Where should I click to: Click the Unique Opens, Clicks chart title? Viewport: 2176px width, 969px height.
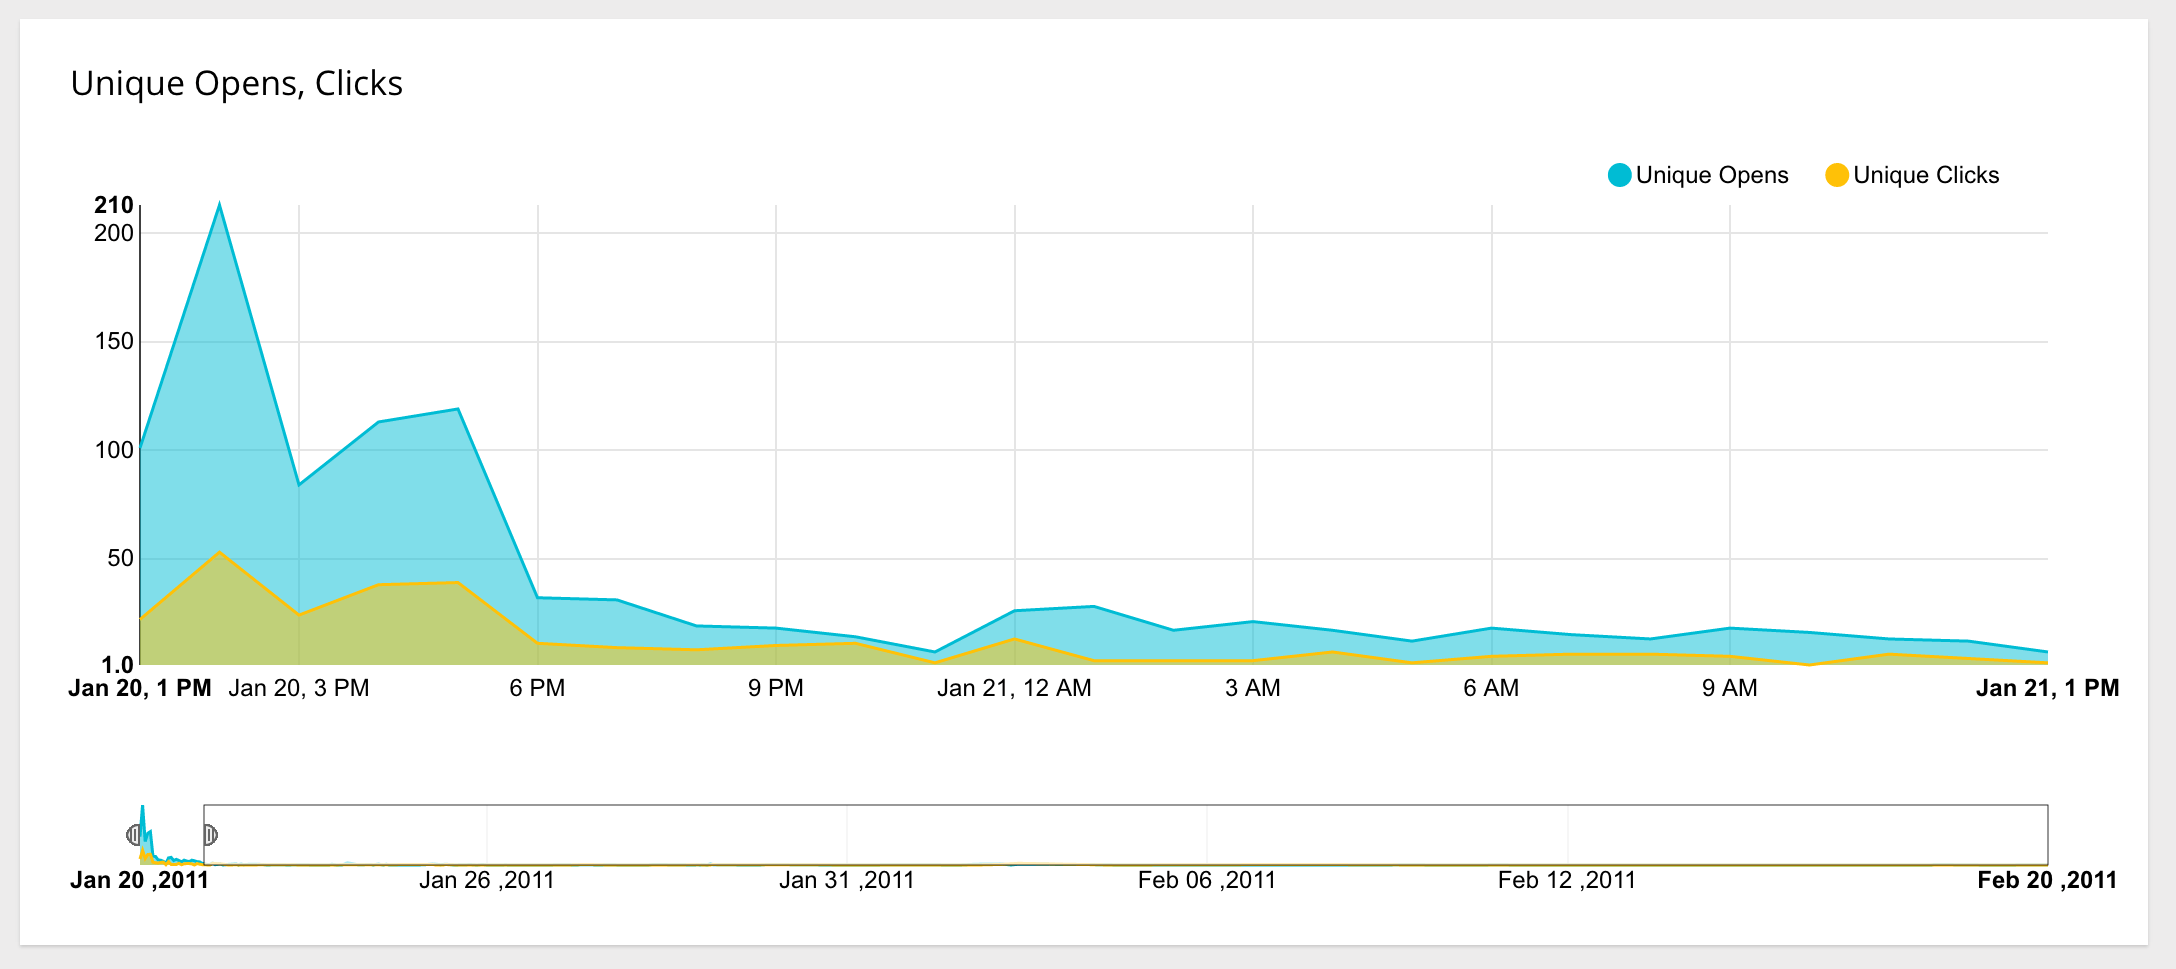(x=236, y=84)
